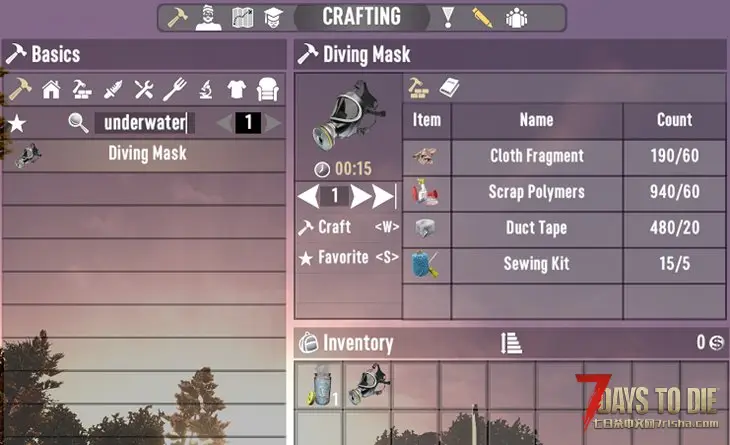Image resolution: width=730 pixels, height=445 pixels.
Task: Select the Clothing t-shirt category filter
Action: [237, 89]
